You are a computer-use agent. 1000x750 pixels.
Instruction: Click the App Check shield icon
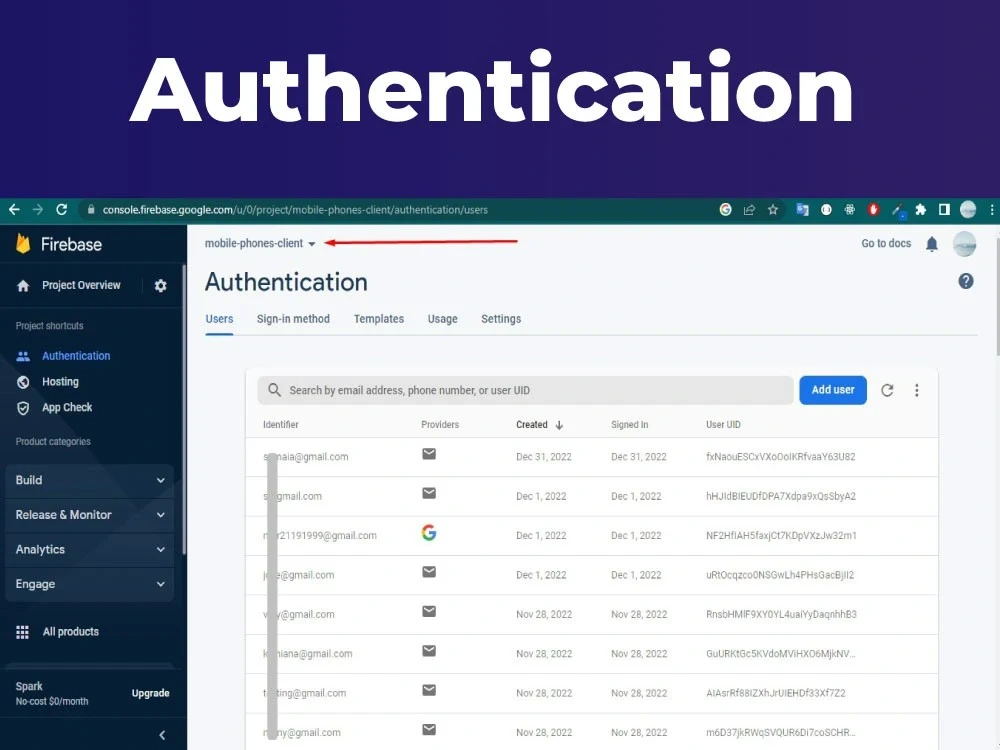pyautogui.click(x=23, y=408)
